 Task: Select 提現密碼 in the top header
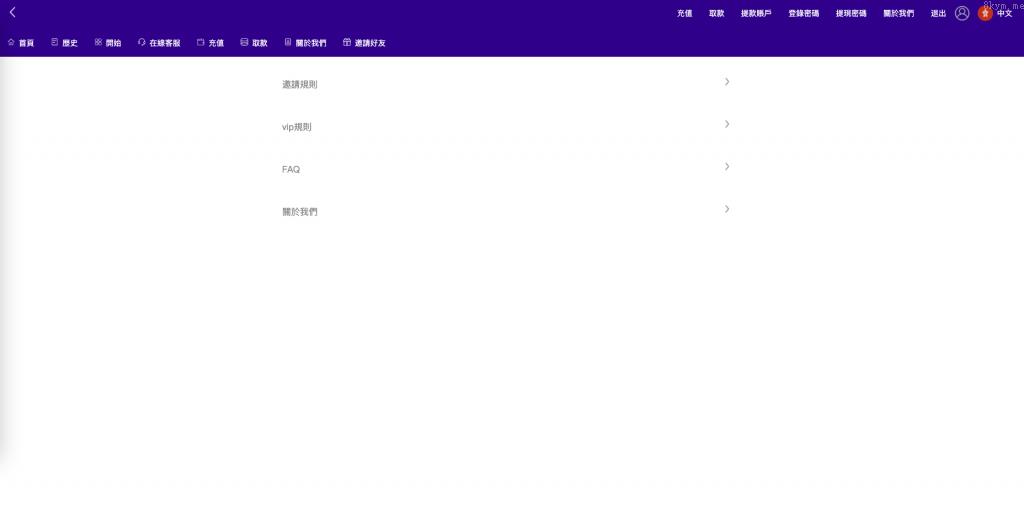851,14
